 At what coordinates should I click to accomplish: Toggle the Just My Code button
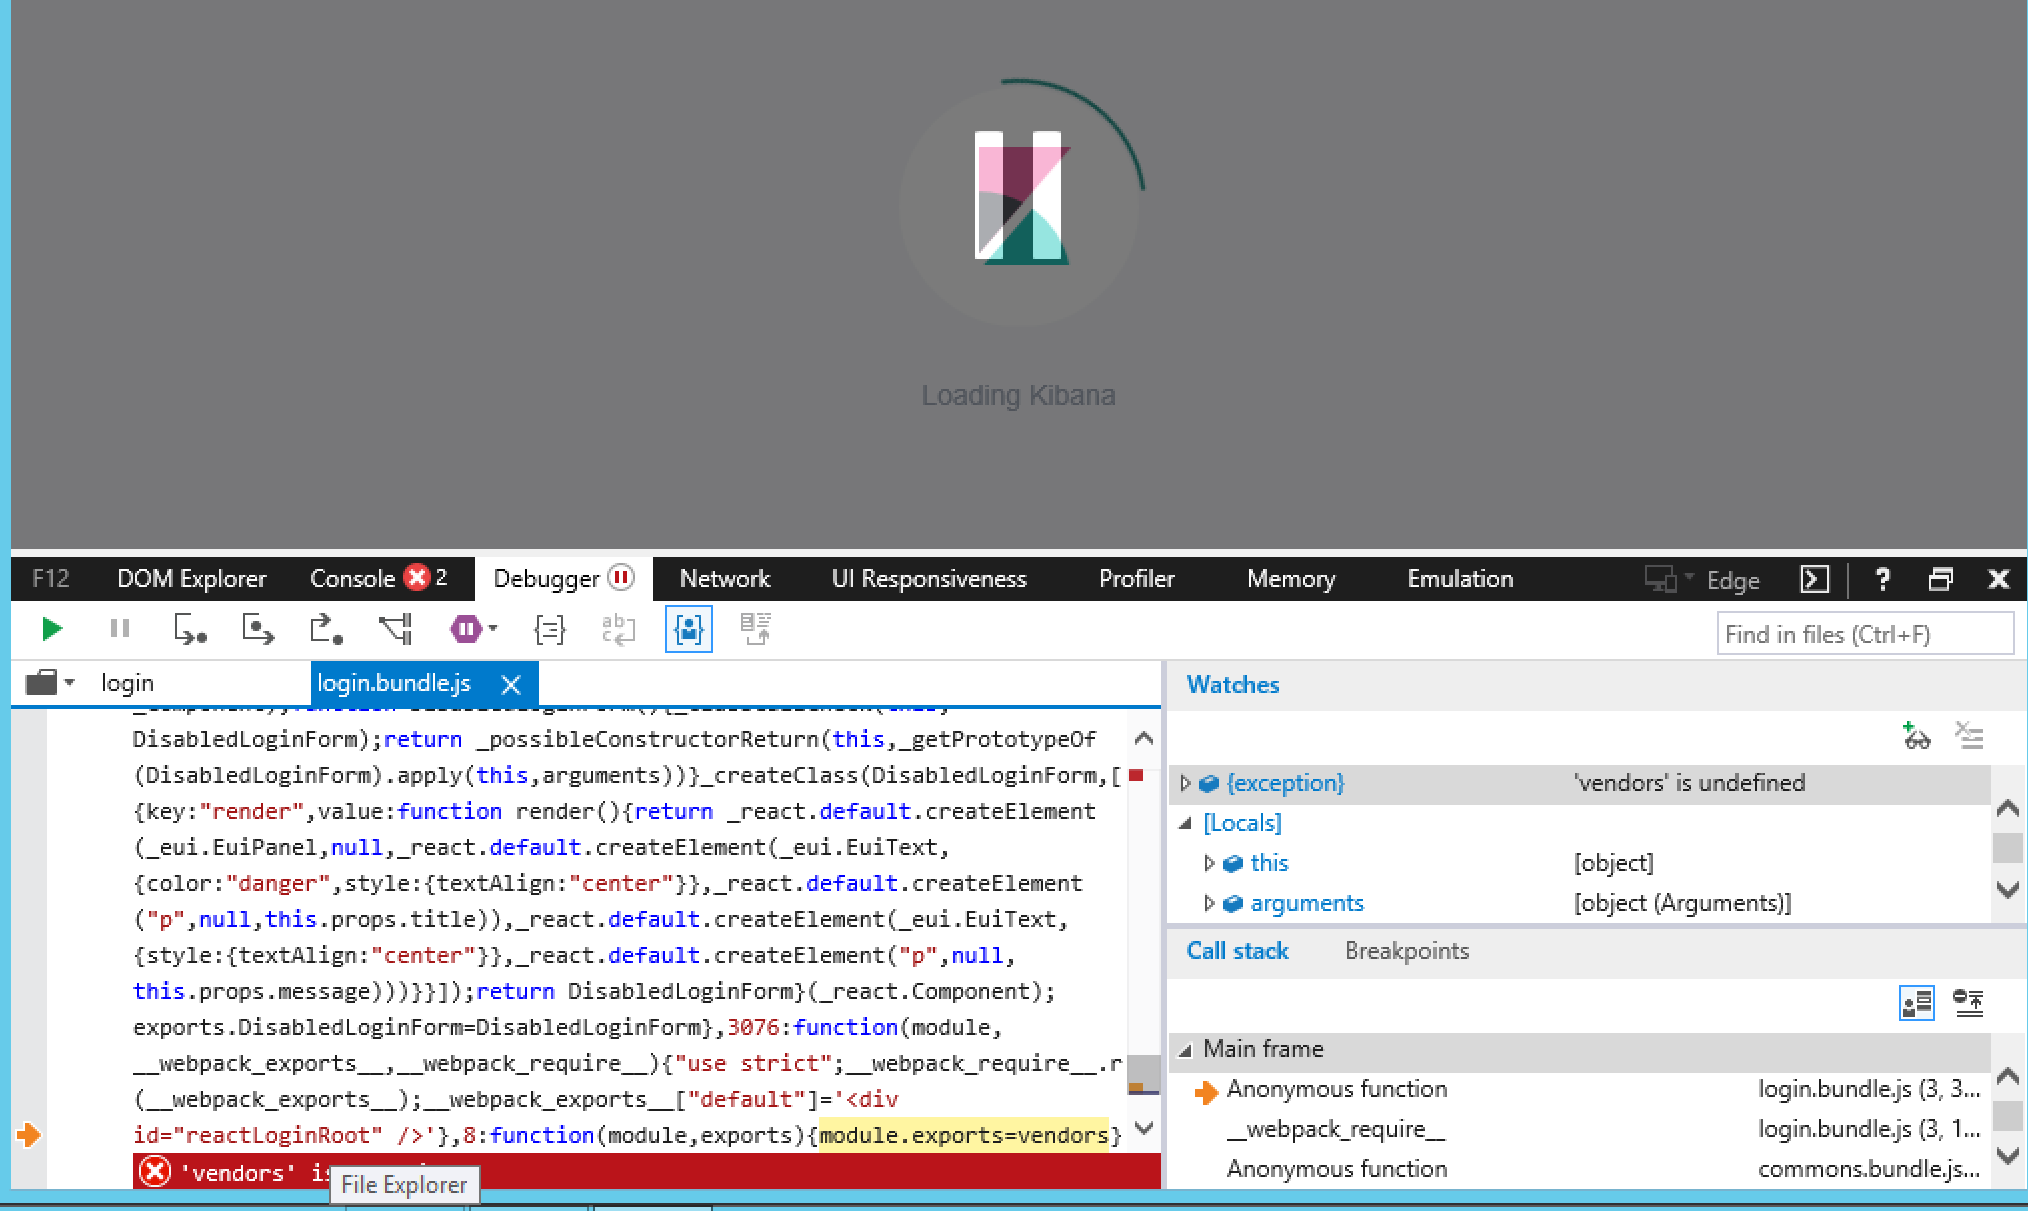click(x=688, y=629)
